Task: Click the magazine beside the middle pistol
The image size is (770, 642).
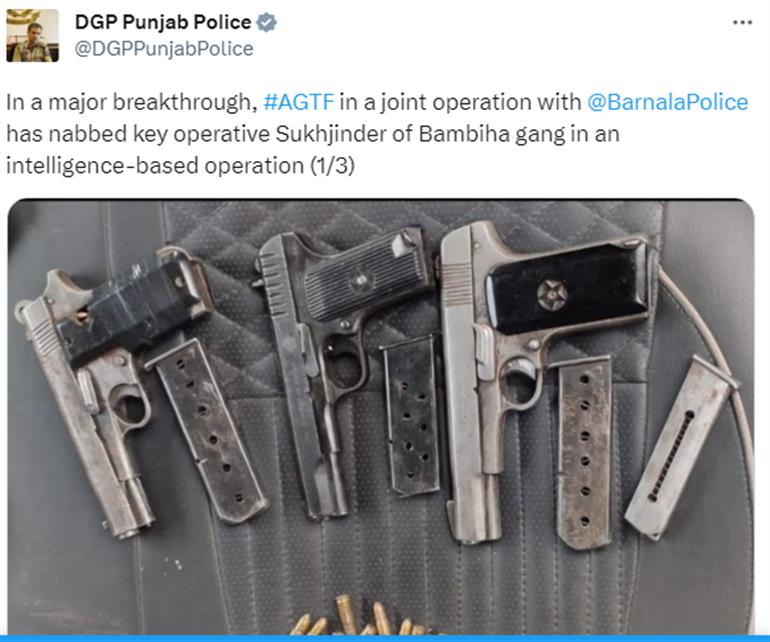Action: pyautogui.click(x=411, y=415)
